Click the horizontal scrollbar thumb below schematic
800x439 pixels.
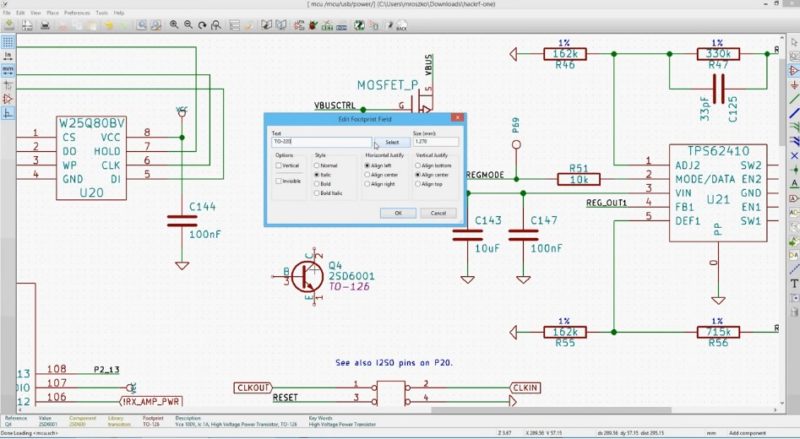551,410
